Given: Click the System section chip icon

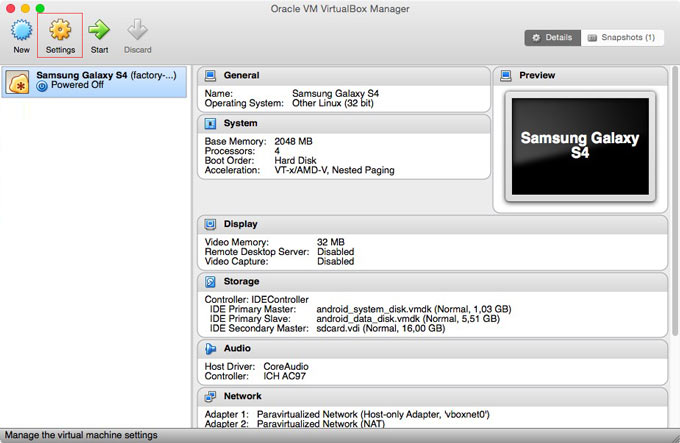Looking at the screenshot, I should point(210,124).
